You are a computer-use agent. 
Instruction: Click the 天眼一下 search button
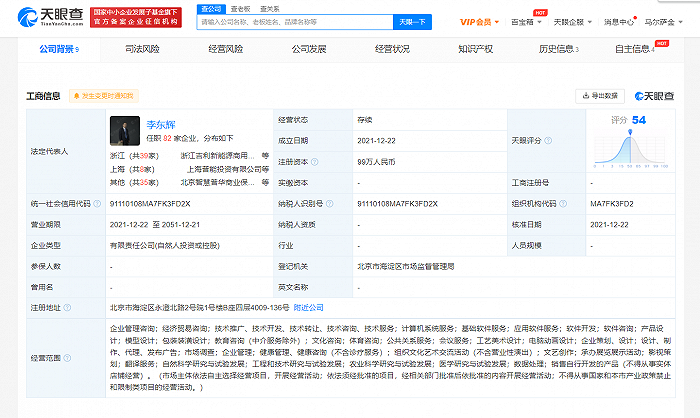[x=412, y=22]
